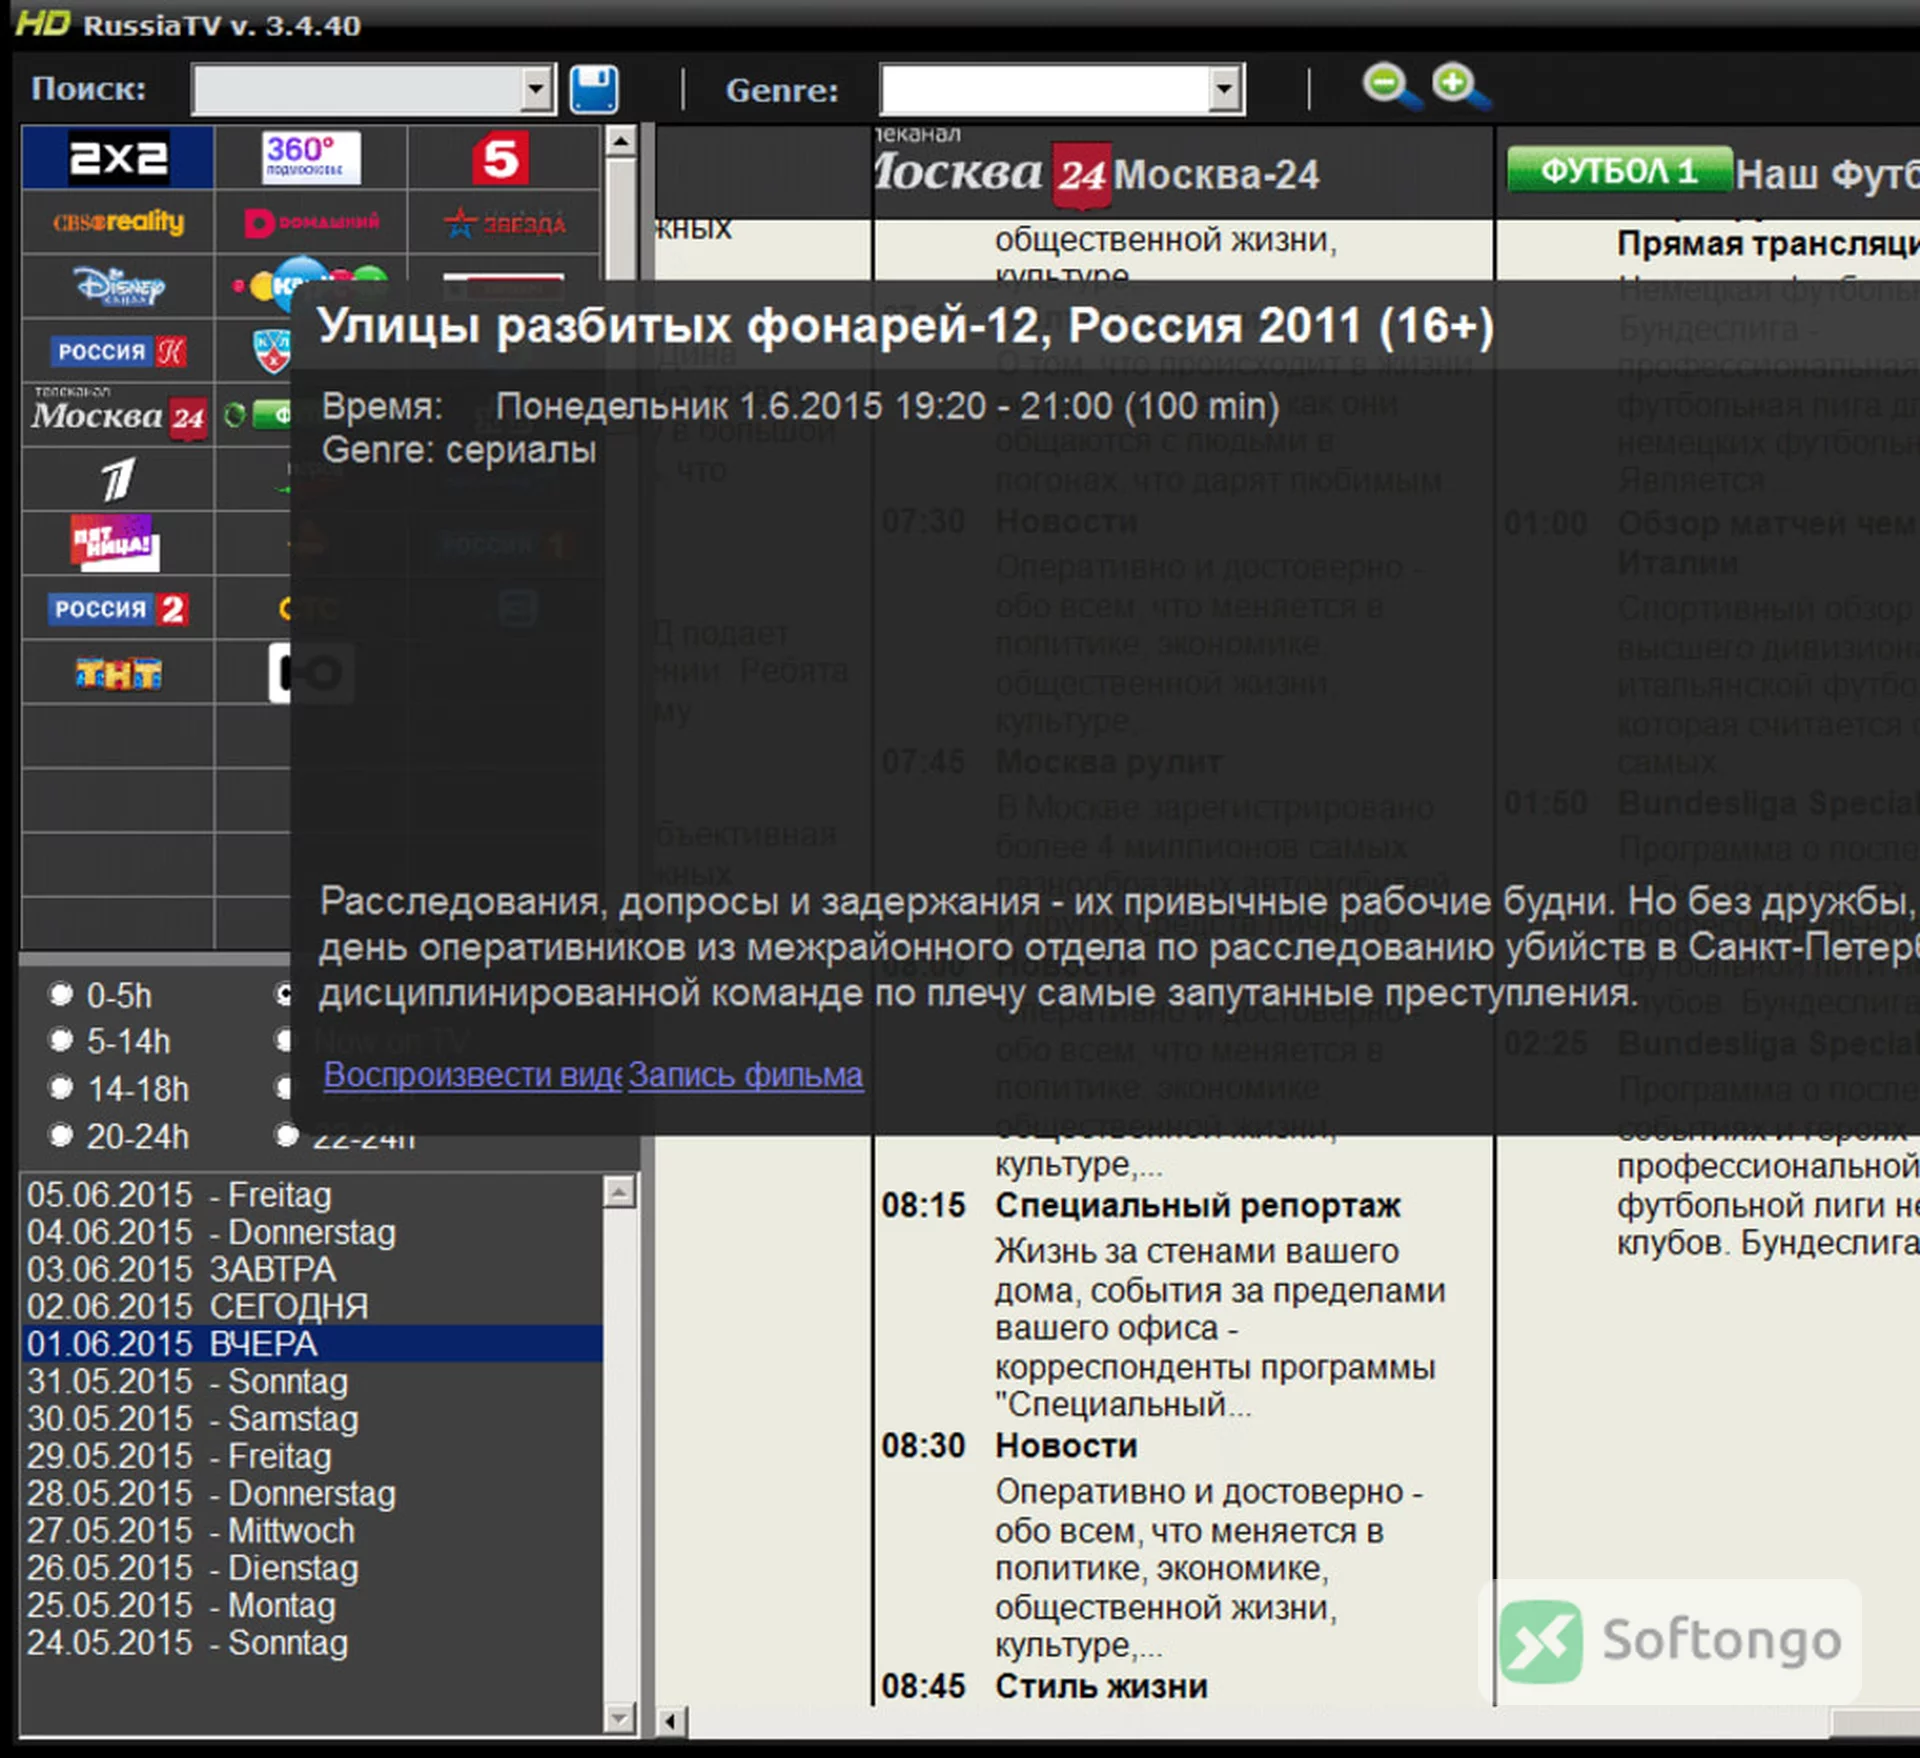Choose the Звезда channel logo
This screenshot has height=1758, width=1920.
point(504,222)
